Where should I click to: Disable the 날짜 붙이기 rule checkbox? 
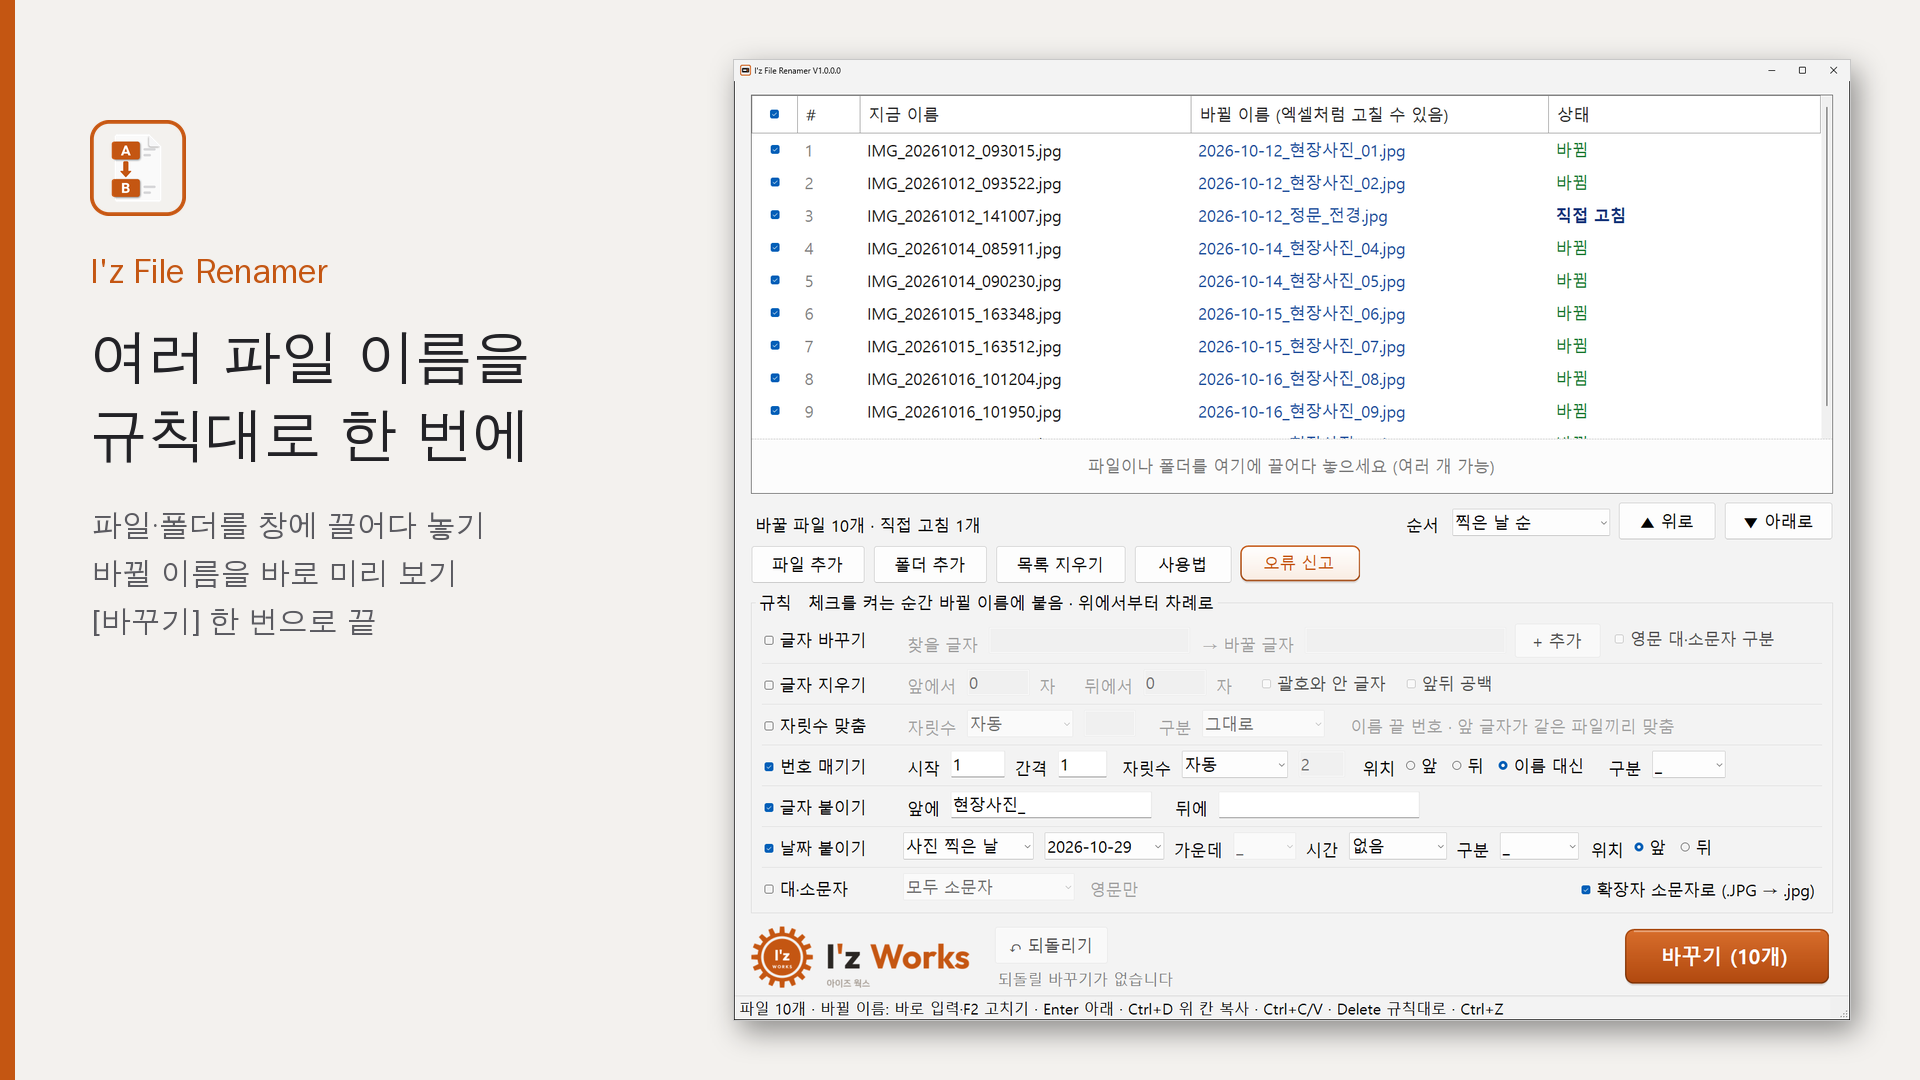tap(769, 848)
